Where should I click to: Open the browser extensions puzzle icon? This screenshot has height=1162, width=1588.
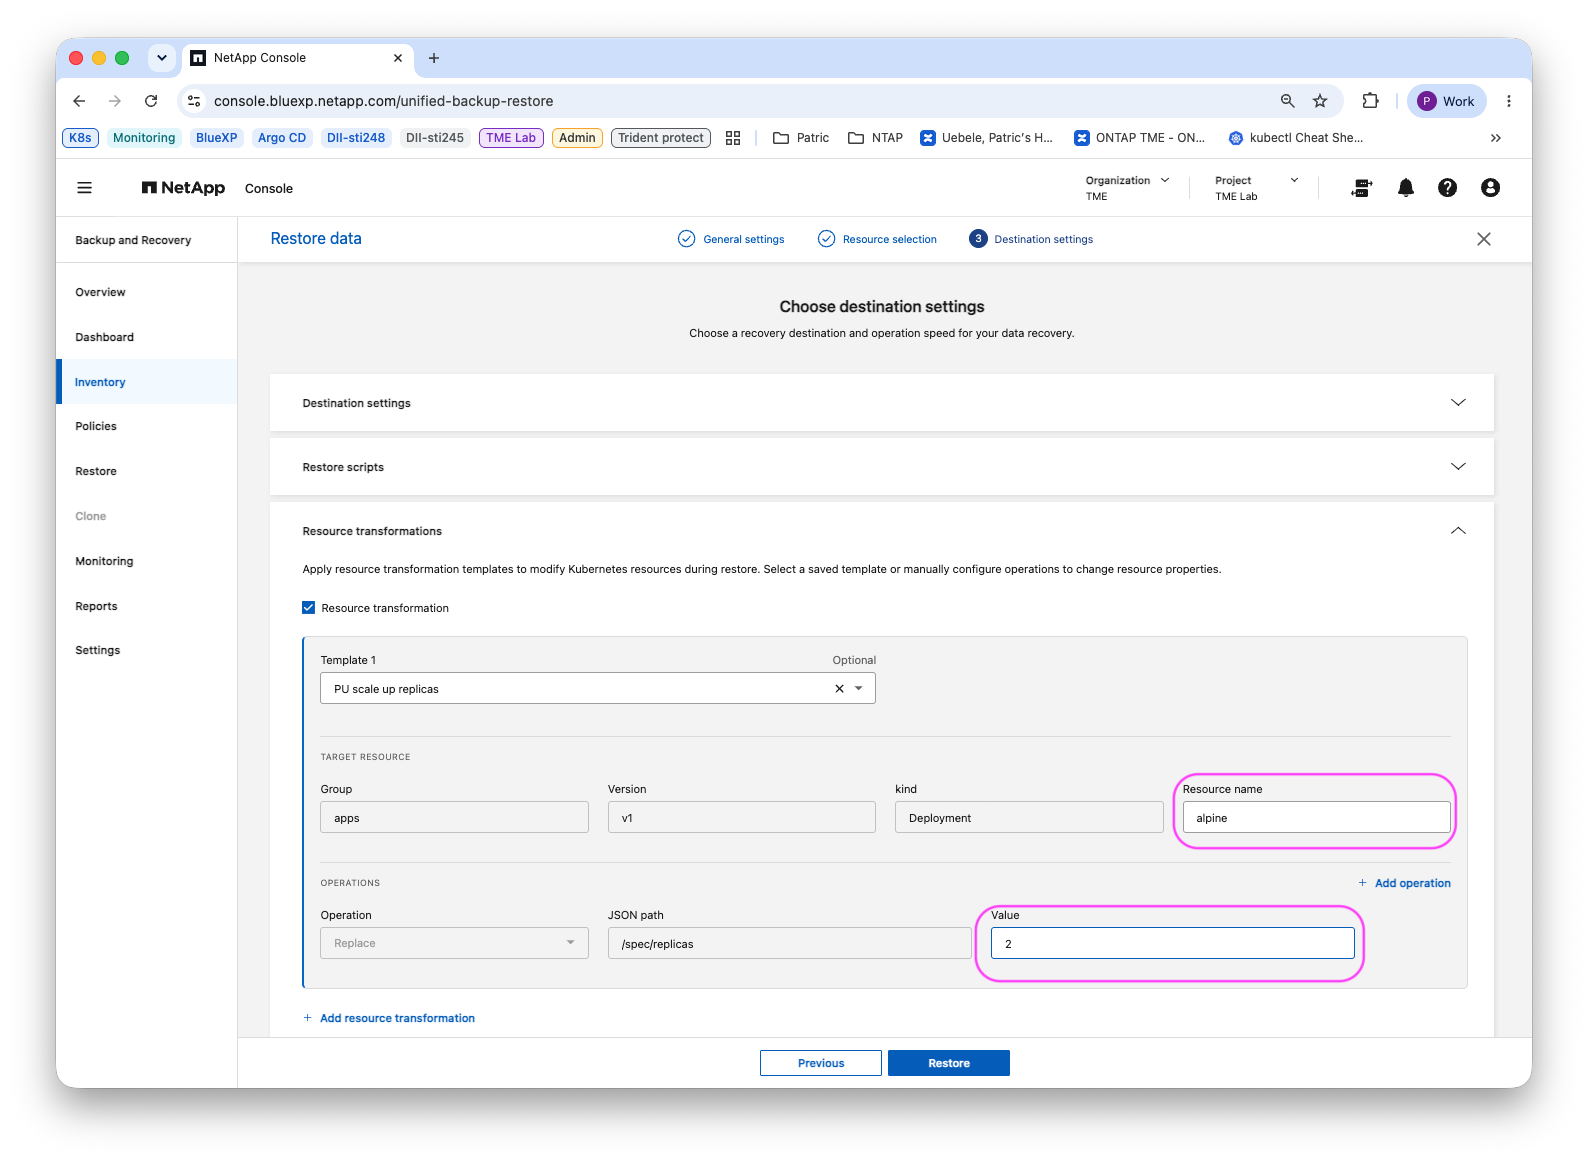[x=1371, y=101]
